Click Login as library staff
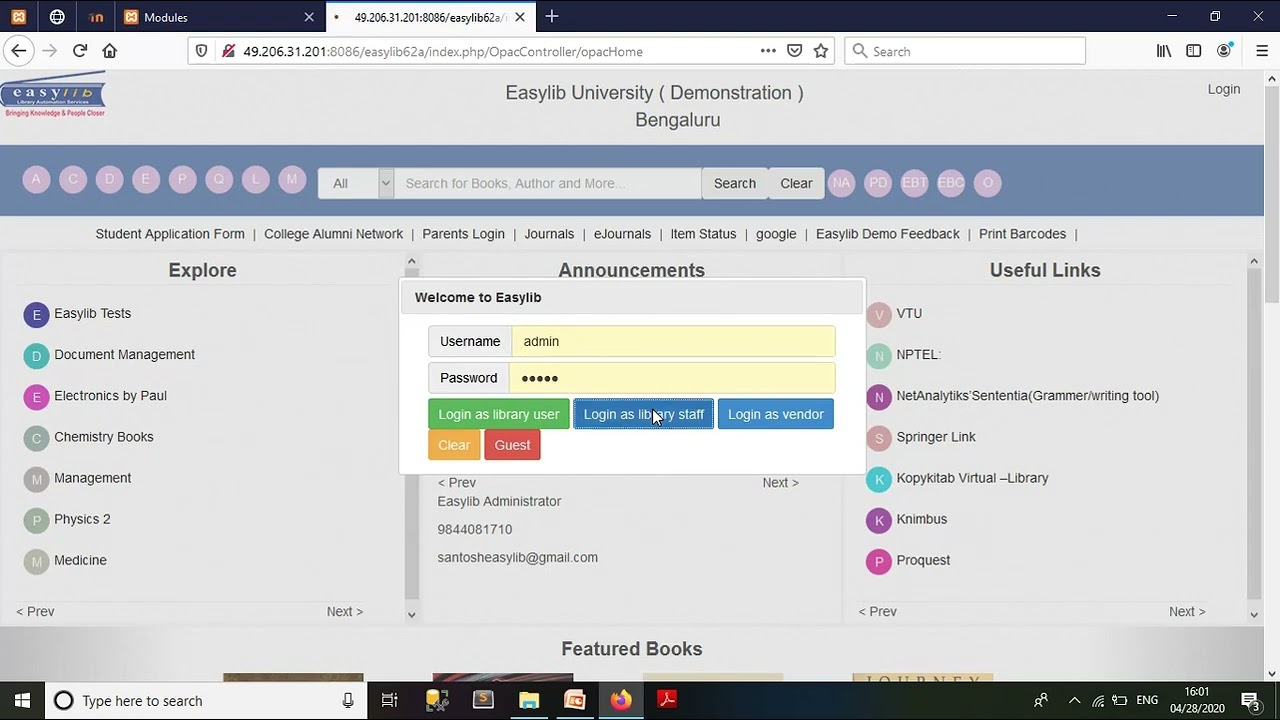The width and height of the screenshot is (1280, 720). 644,414
